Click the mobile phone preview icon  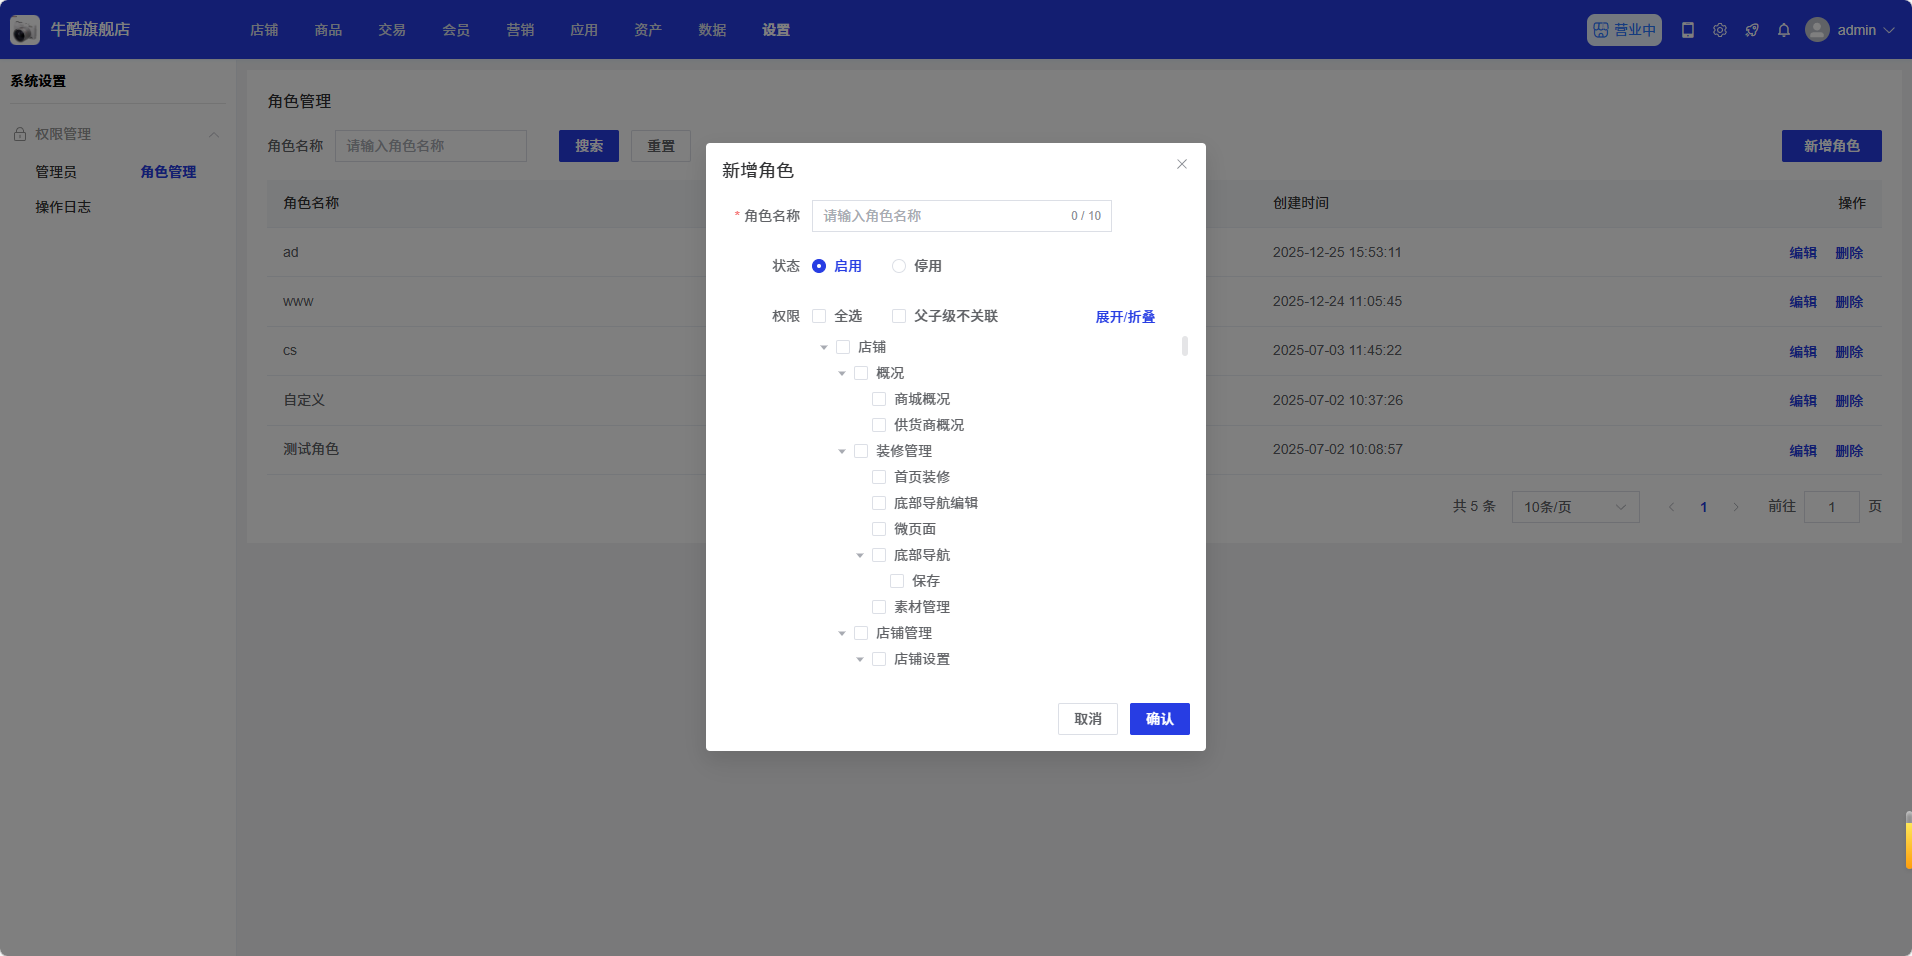coord(1688,30)
